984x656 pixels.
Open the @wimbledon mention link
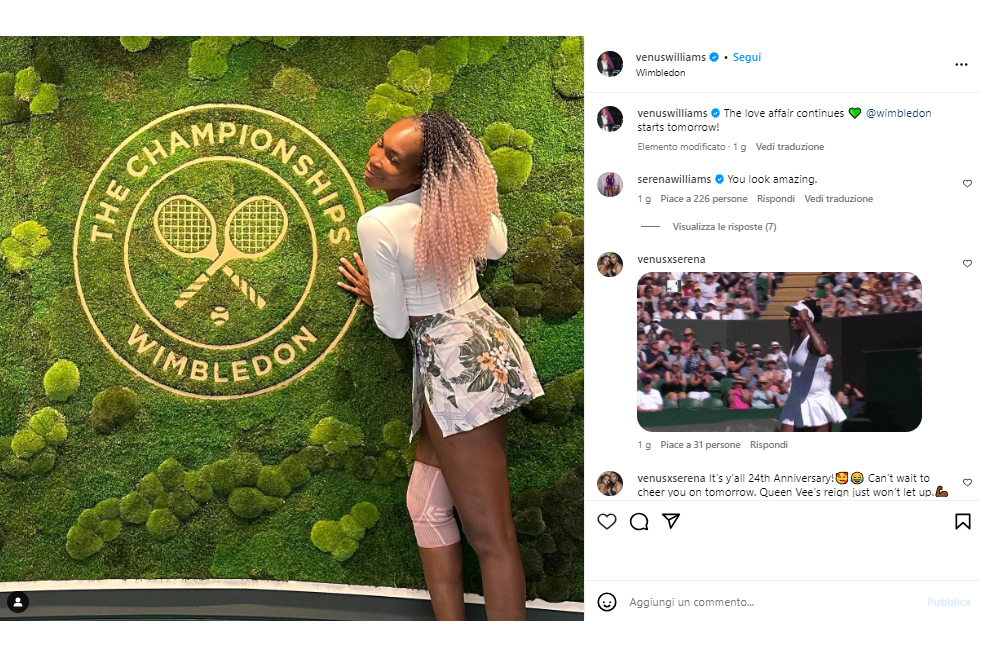click(x=899, y=113)
